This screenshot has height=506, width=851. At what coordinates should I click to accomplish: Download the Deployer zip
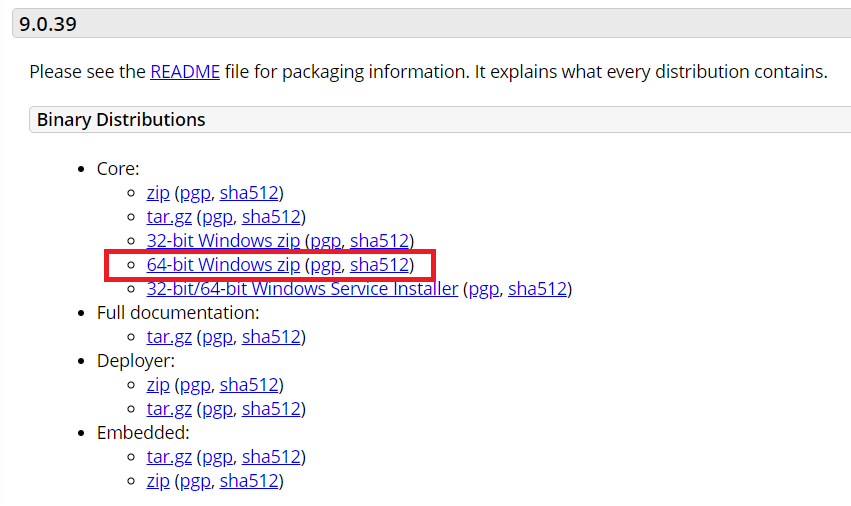[x=158, y=385]
